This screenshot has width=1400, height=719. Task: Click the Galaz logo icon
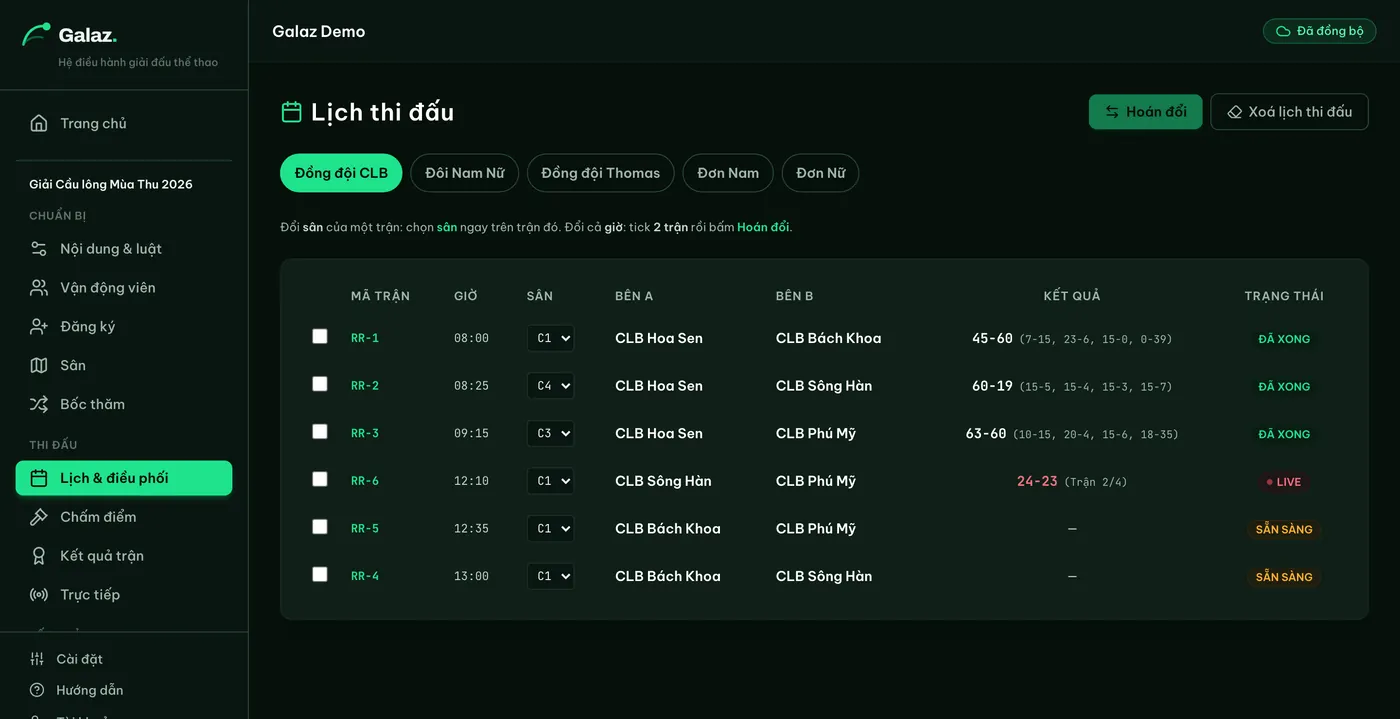click(x=37, y=35)
